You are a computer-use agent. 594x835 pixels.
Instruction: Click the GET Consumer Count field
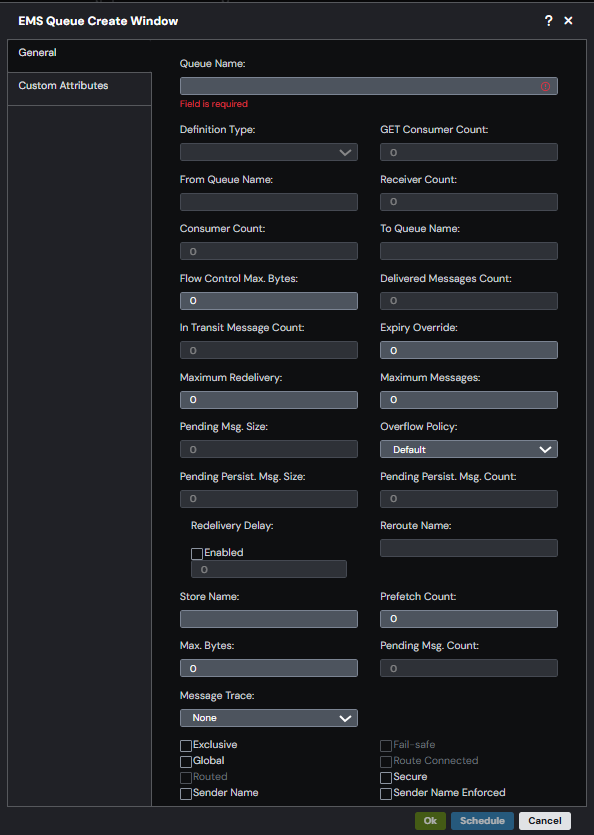point(469,152)
